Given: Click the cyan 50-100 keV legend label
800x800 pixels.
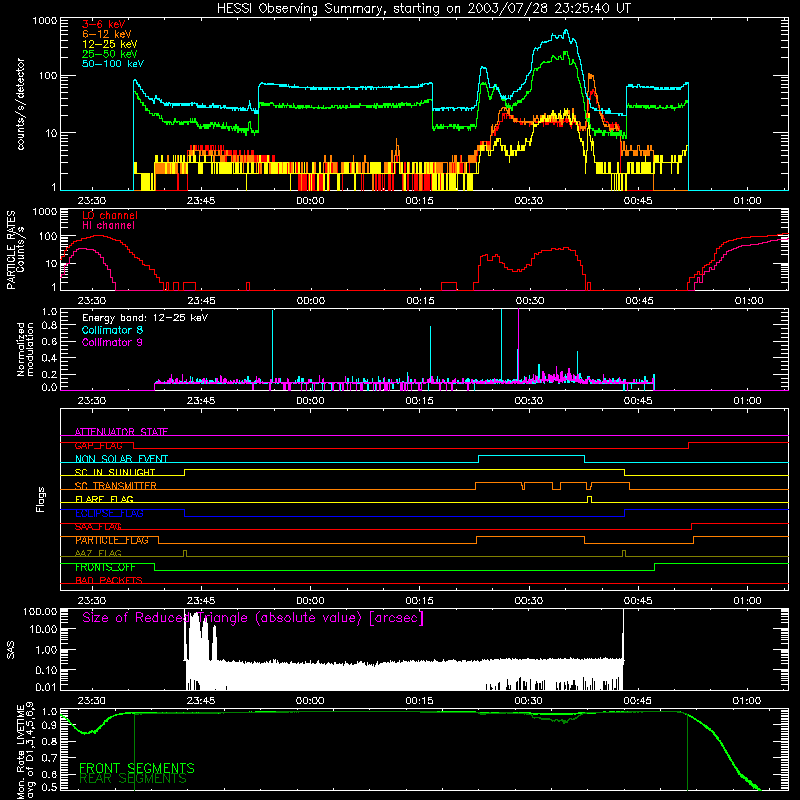Looking at the screenshot, I should click(x=113, y=64).
